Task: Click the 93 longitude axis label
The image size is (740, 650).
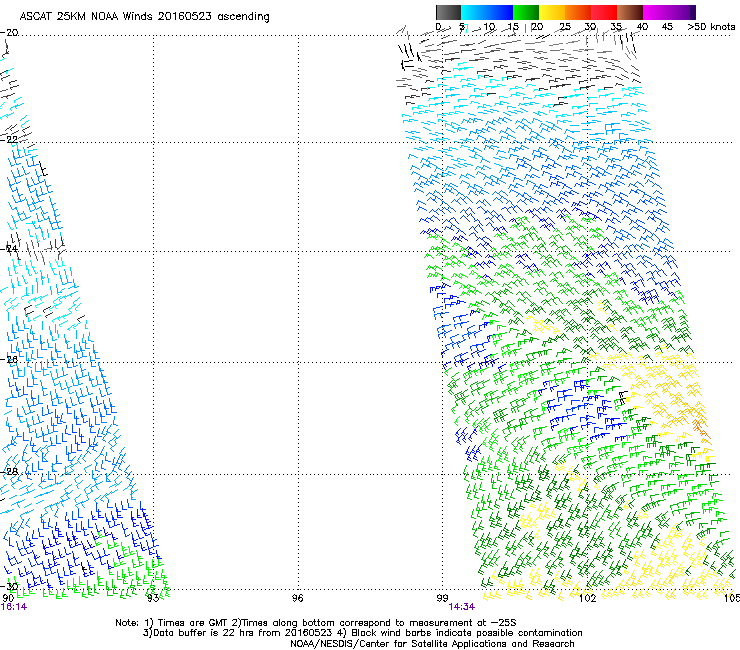Action: tap(153, 598)
